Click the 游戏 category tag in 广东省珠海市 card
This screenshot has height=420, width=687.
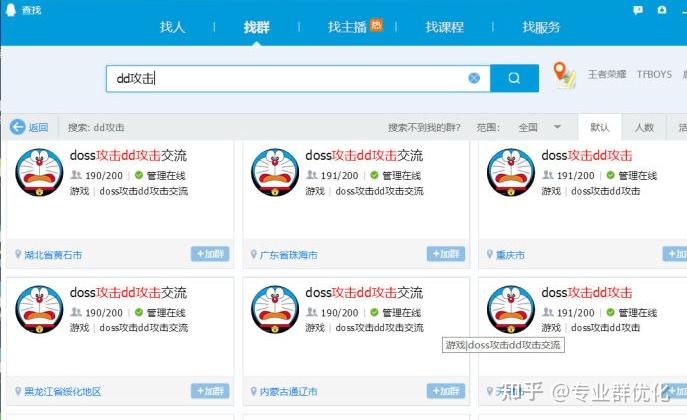(315, 191)
